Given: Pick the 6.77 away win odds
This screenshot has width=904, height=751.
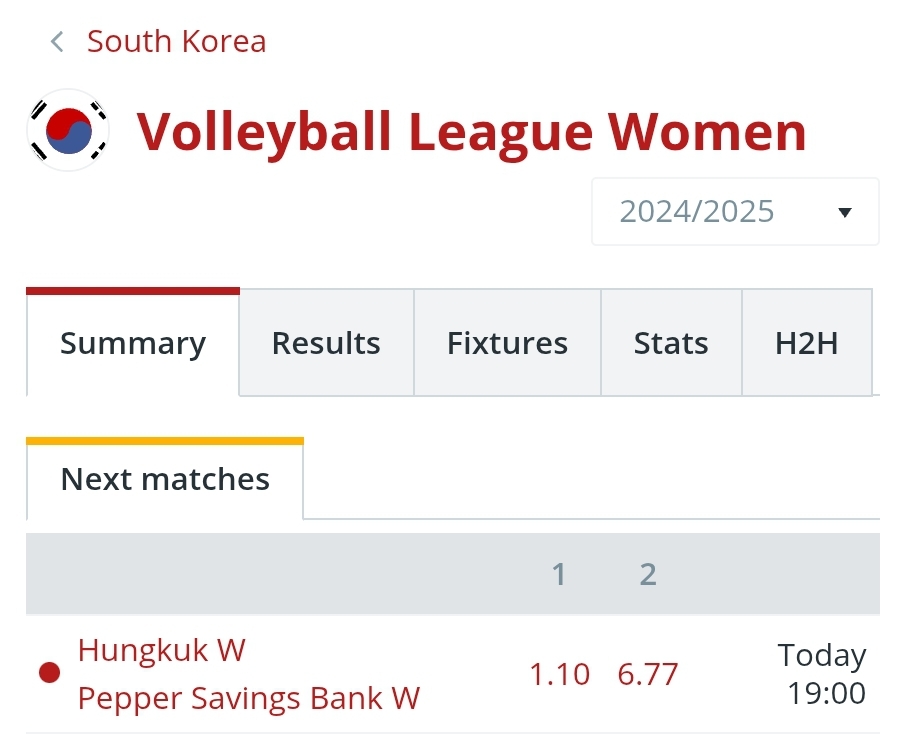Looking at the screenshot, I should 648,675.
